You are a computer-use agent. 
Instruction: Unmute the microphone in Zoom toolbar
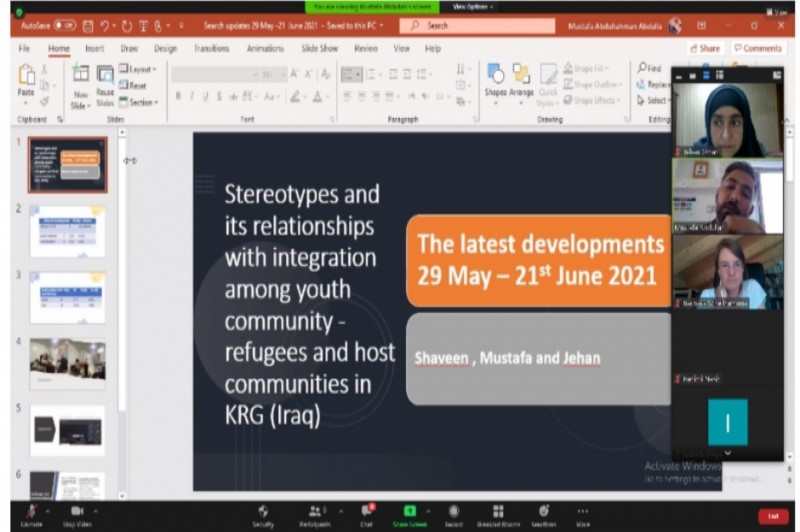point(31,512)
